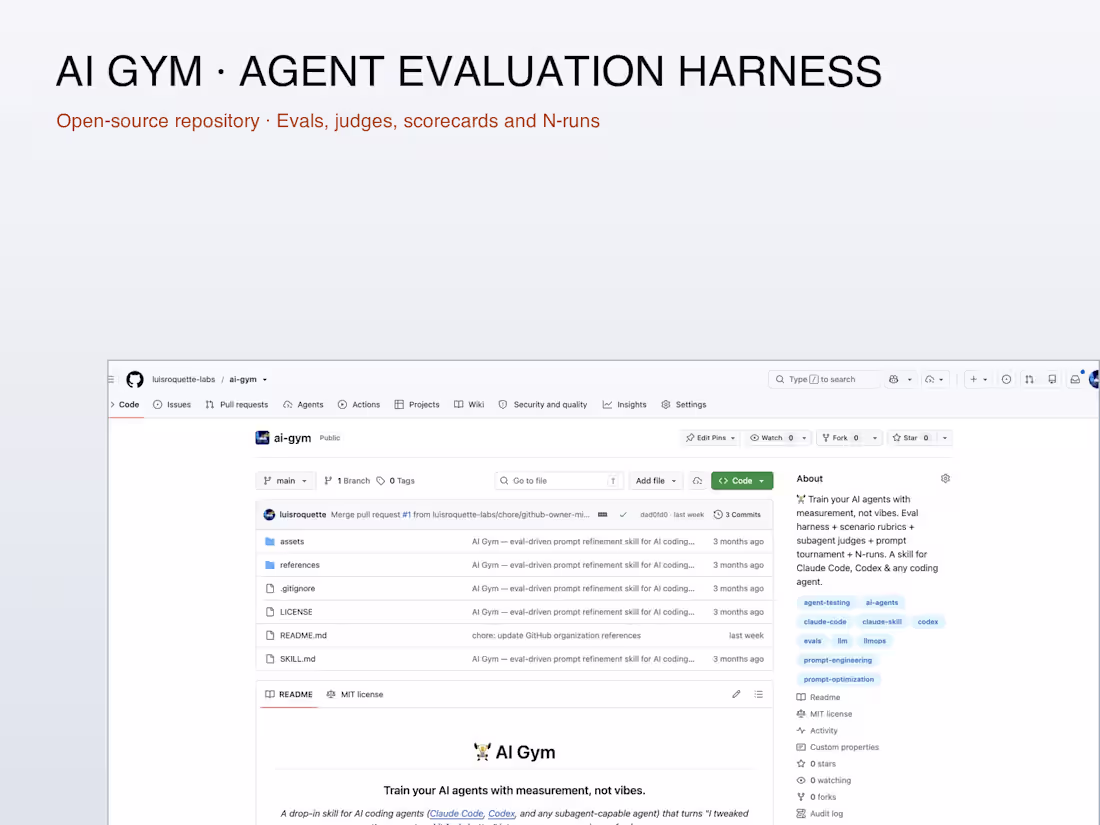Image resolution: width=1100 pixels, height=825 pixels.
Task: Open the 3 Commits history link
Action: (x=737, y=515)
